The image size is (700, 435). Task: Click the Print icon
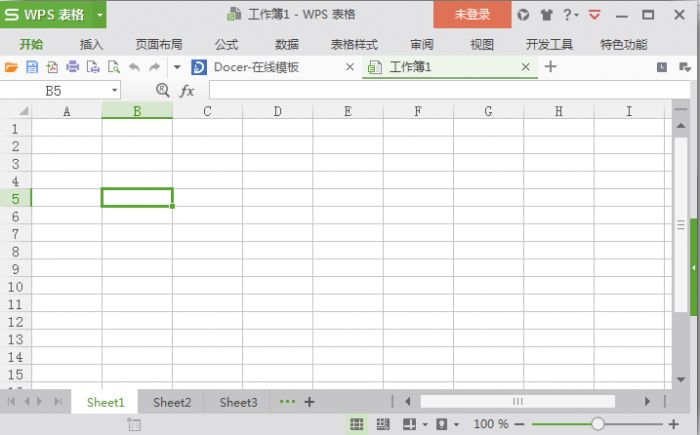72,67
